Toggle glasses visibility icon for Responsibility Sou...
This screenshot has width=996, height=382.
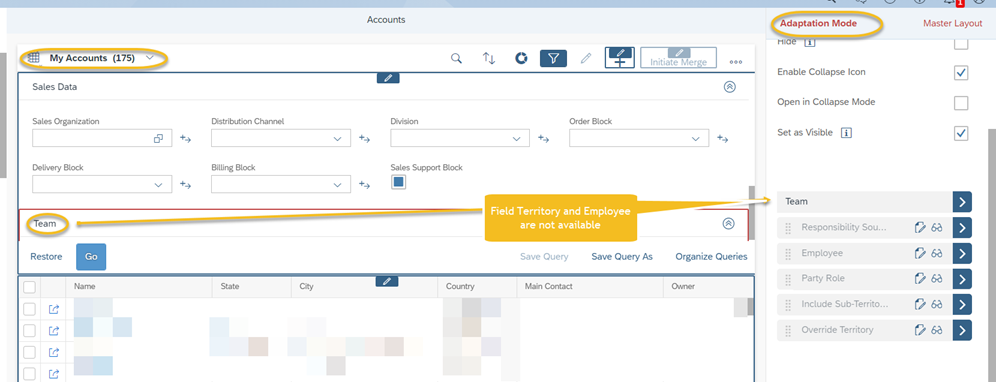click(x=936, y=228)
